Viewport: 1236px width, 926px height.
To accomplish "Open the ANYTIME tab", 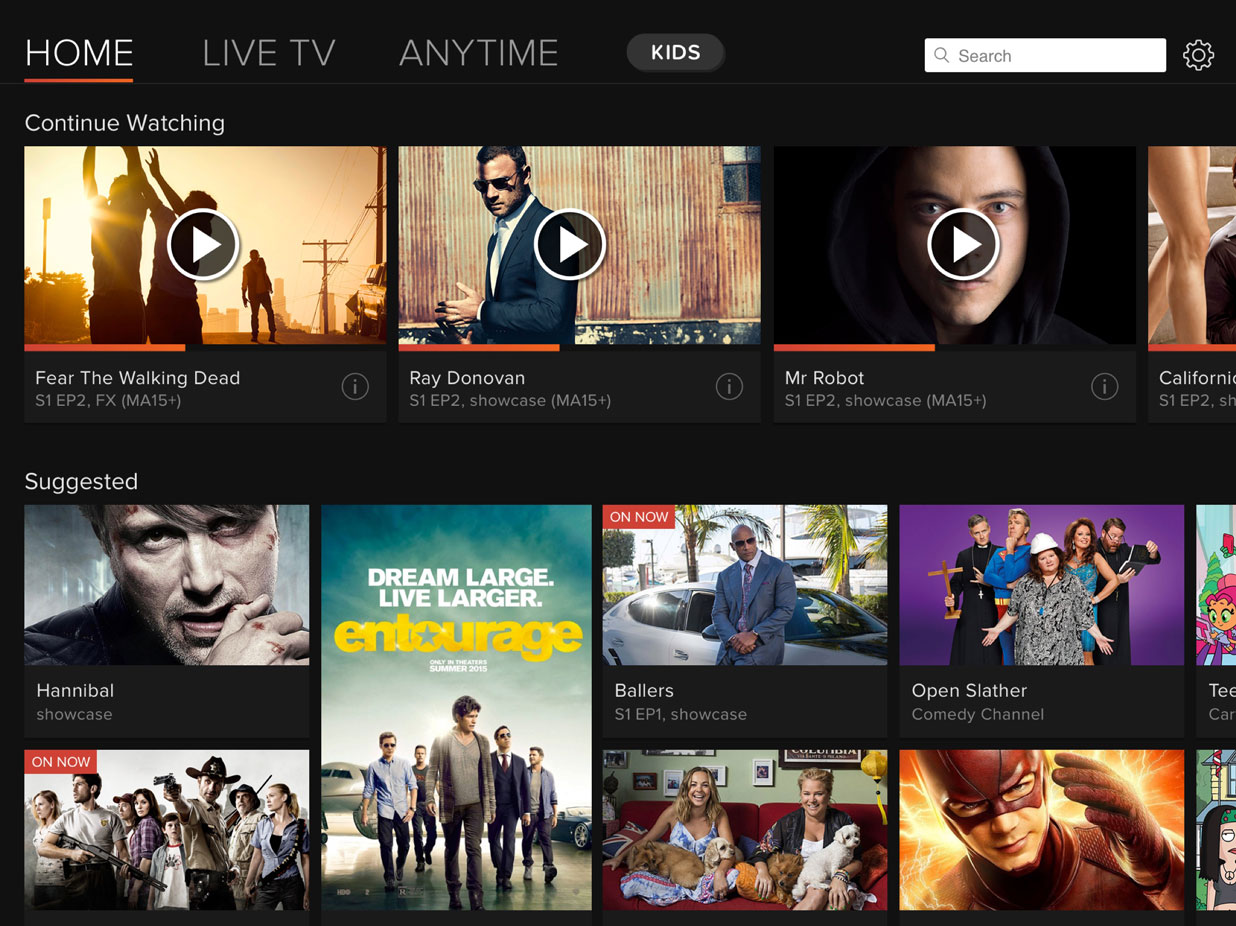I will [478, 53].
